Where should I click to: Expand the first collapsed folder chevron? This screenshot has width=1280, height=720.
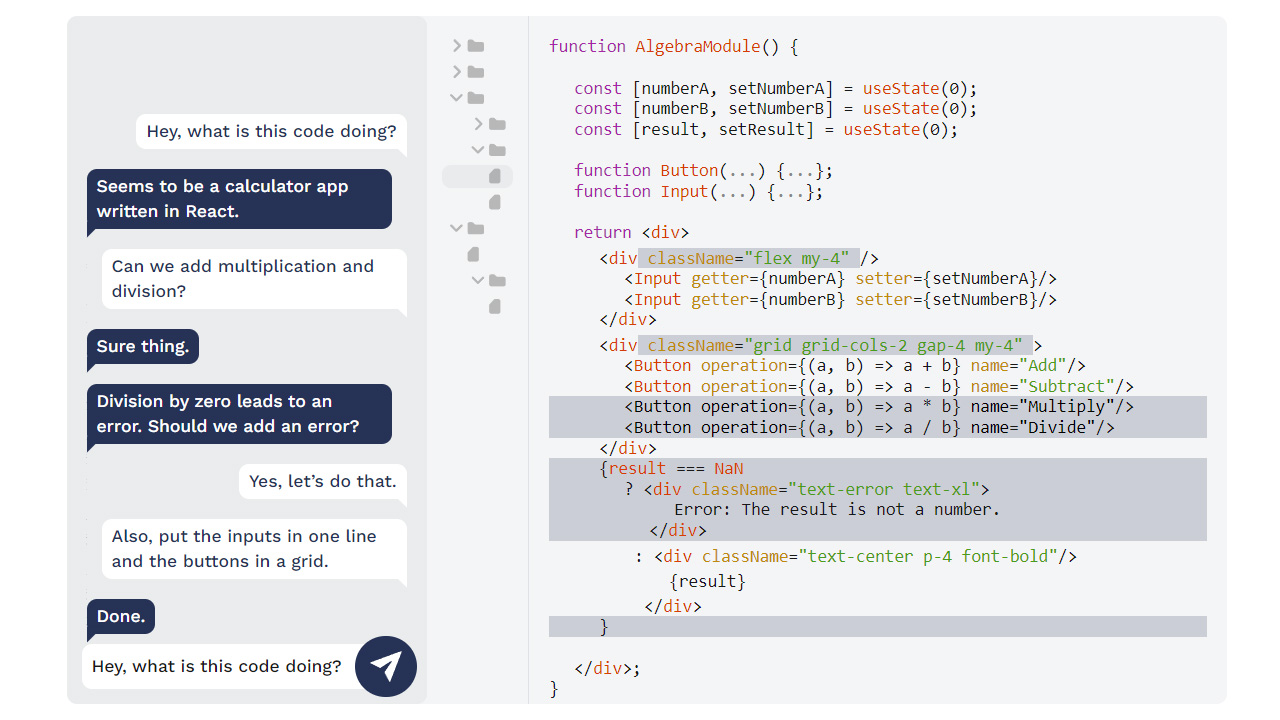point(457,46)
